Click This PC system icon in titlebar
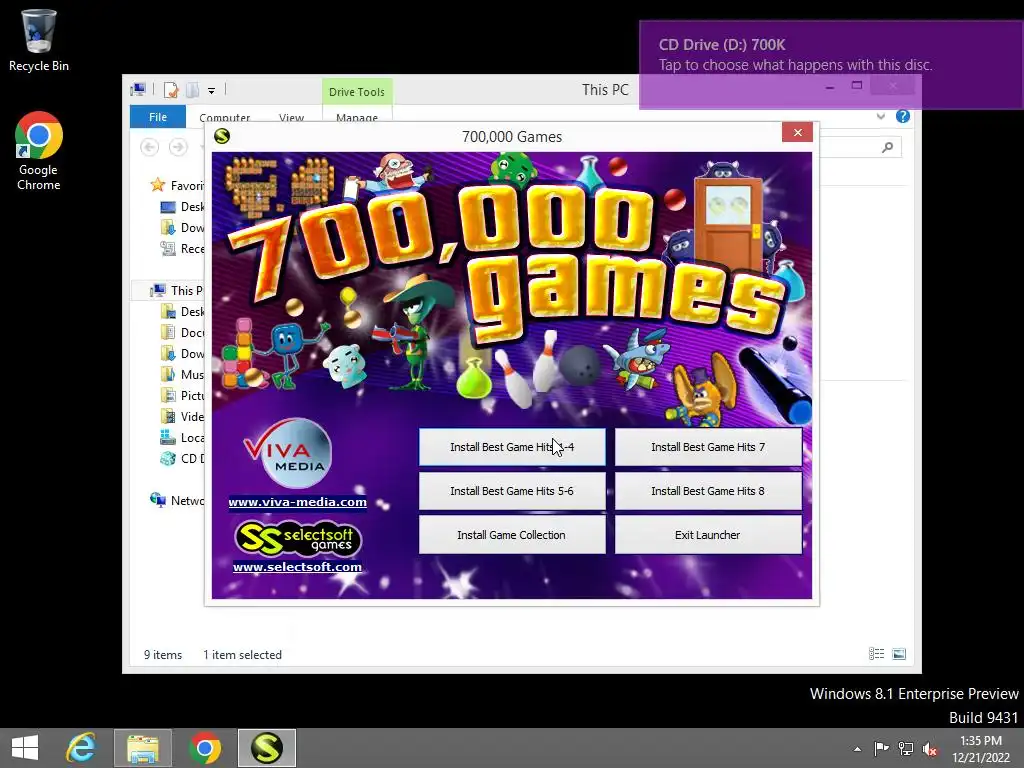This screenshot has width=1024, height=768. [x=138, y=89]
